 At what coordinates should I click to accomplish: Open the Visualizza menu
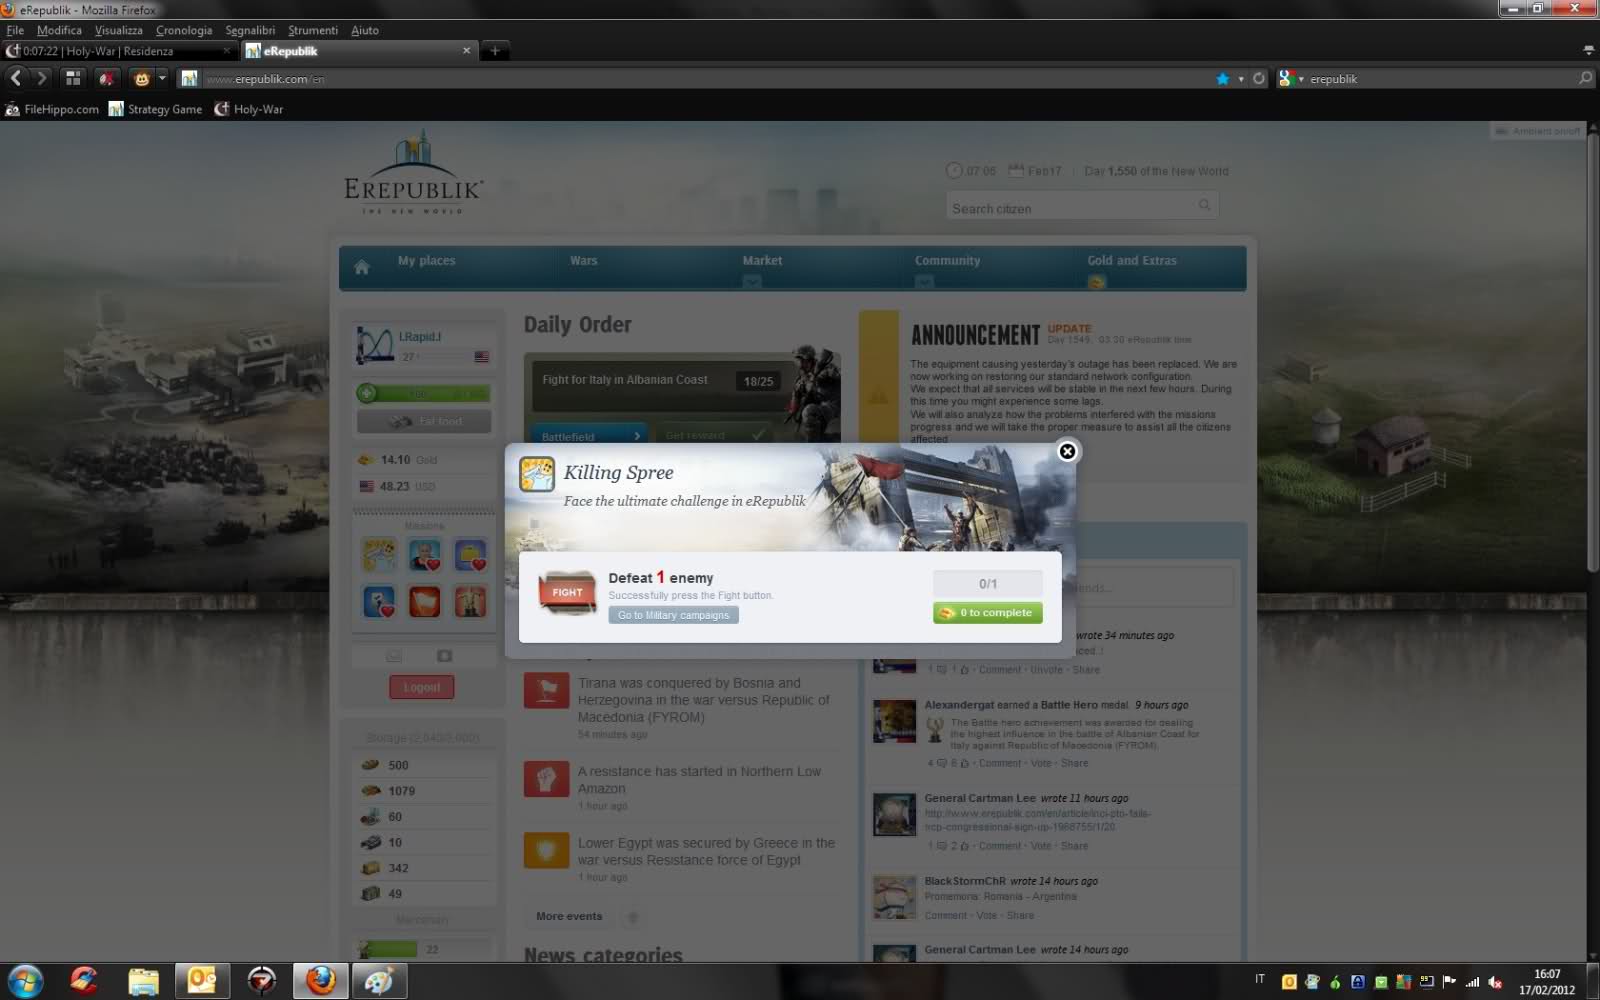tap(118, 30)
